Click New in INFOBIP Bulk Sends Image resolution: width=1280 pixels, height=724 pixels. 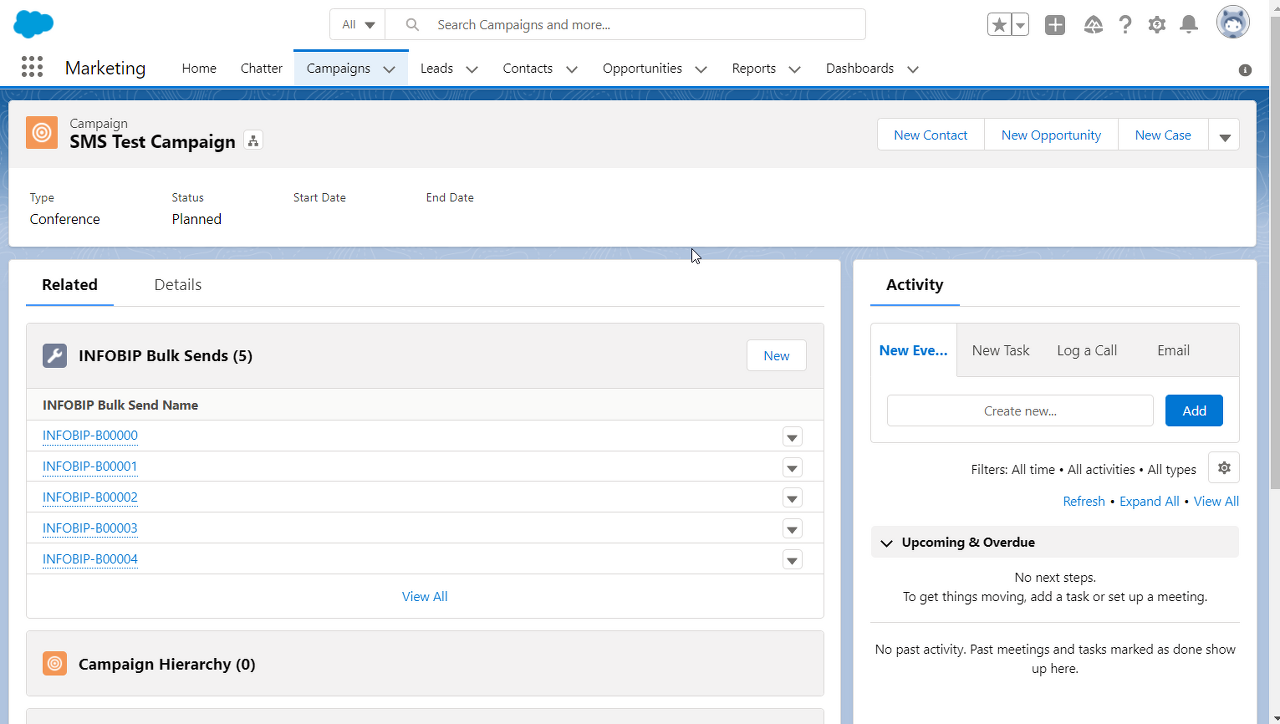pyautogui.click(x=776, y=356)
